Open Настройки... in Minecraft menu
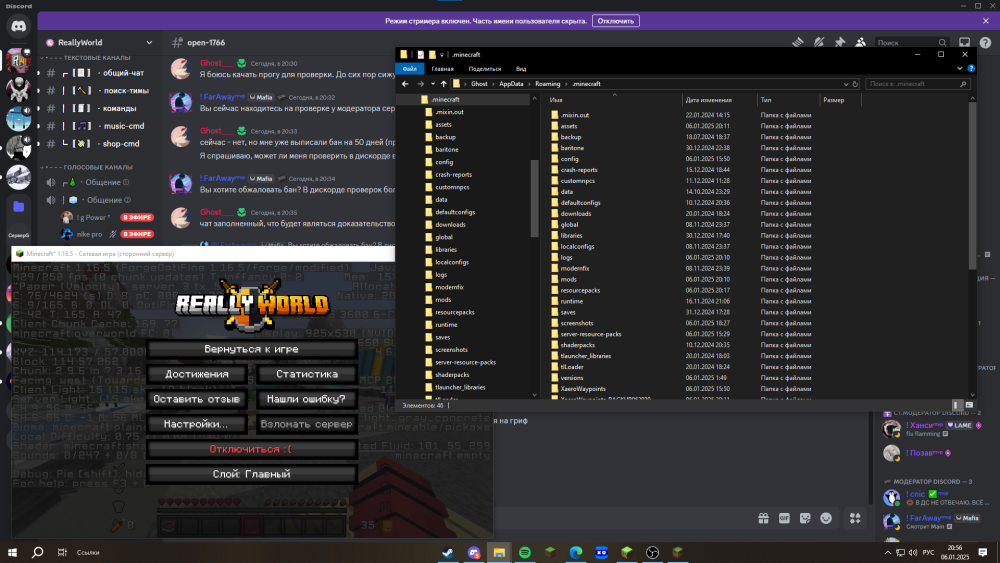The height and width of the screenshot is (563, 1000). (x=196, y=424)
